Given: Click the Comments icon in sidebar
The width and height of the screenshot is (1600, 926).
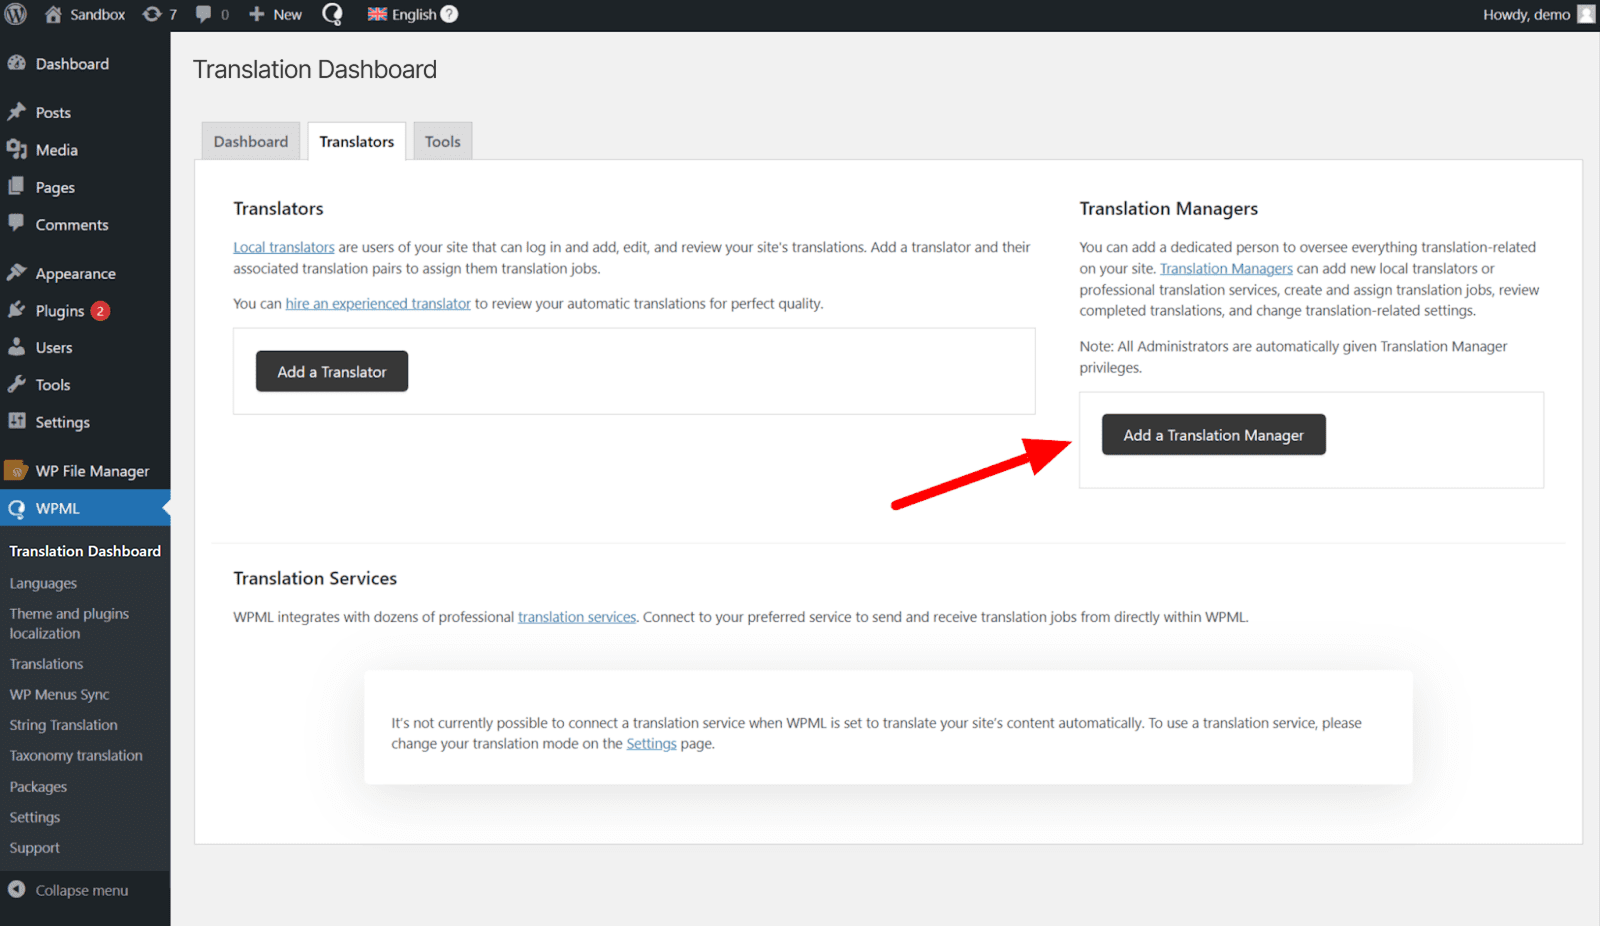Looking at the screenshot, I should 16,224.
